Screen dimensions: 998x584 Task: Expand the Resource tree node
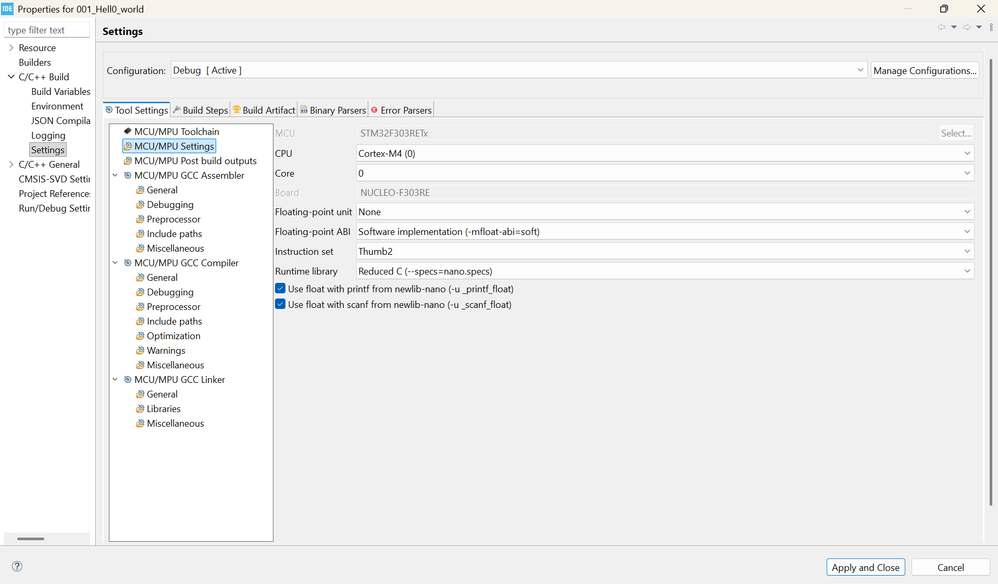click(x=11, y=48)
